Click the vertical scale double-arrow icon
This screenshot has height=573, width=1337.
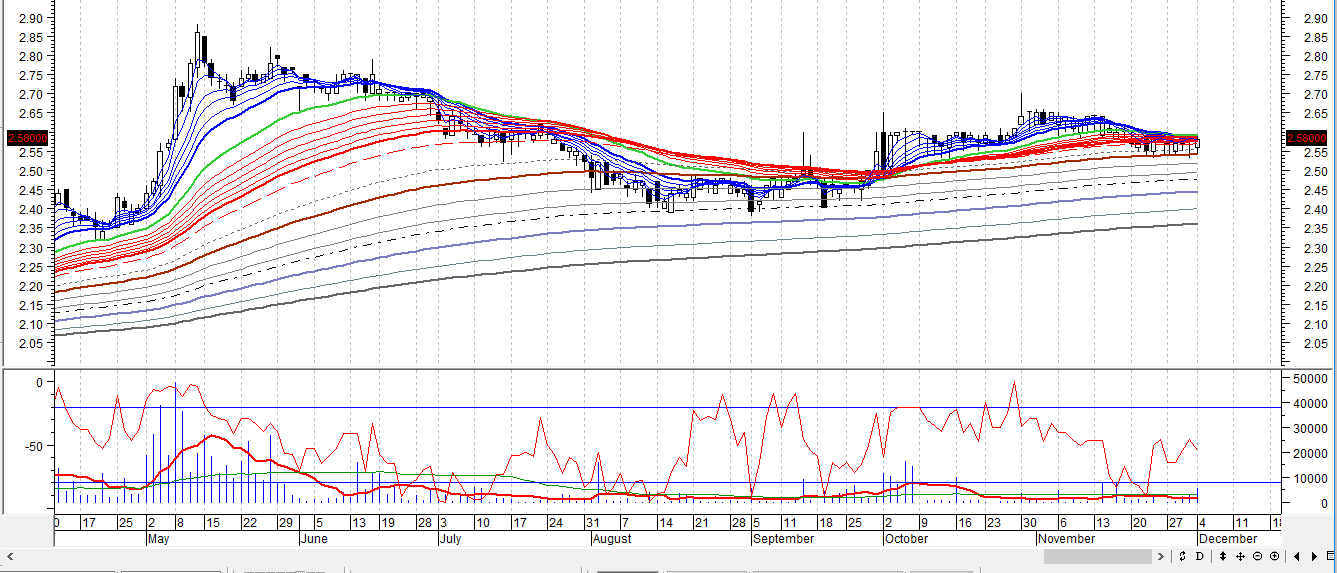(x=1223, y=556)
